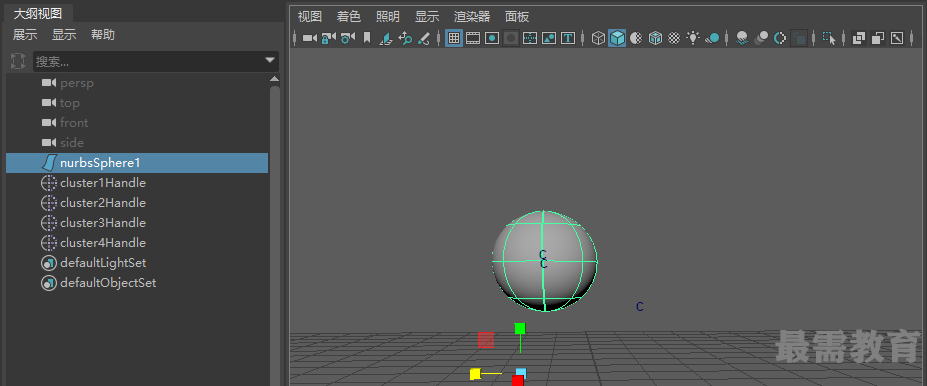The image size is (927, 386).
Task: Switch to Wireframe display cube icon
Action: coord(598,38)
